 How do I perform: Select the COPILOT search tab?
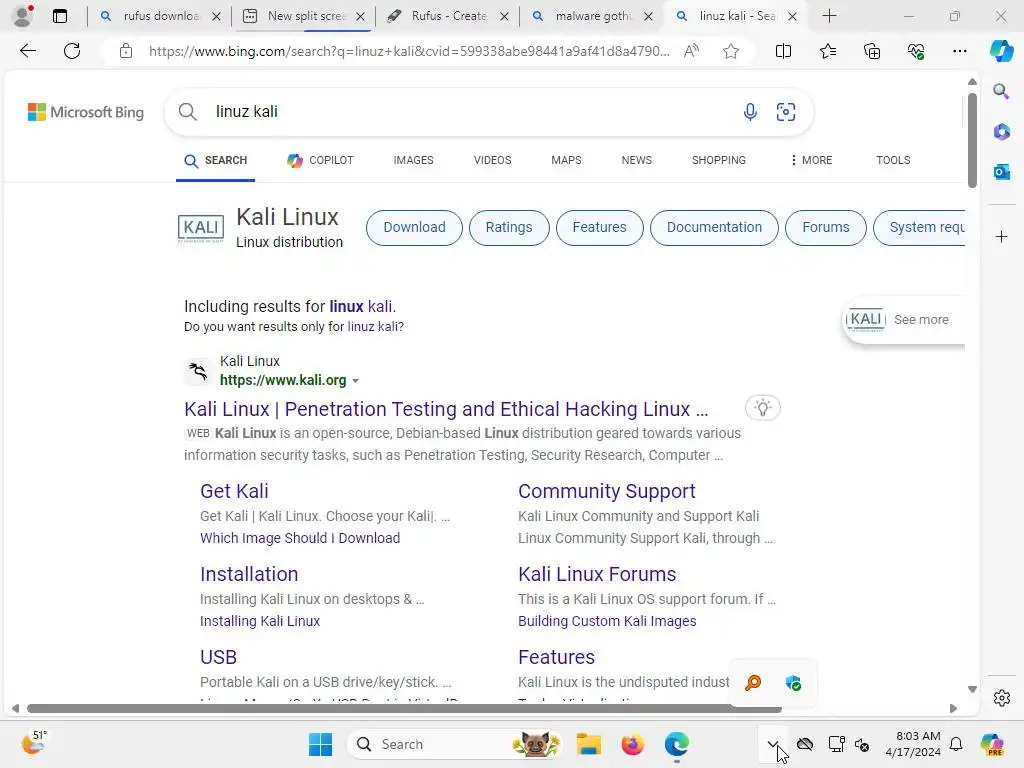coord(320,160)
